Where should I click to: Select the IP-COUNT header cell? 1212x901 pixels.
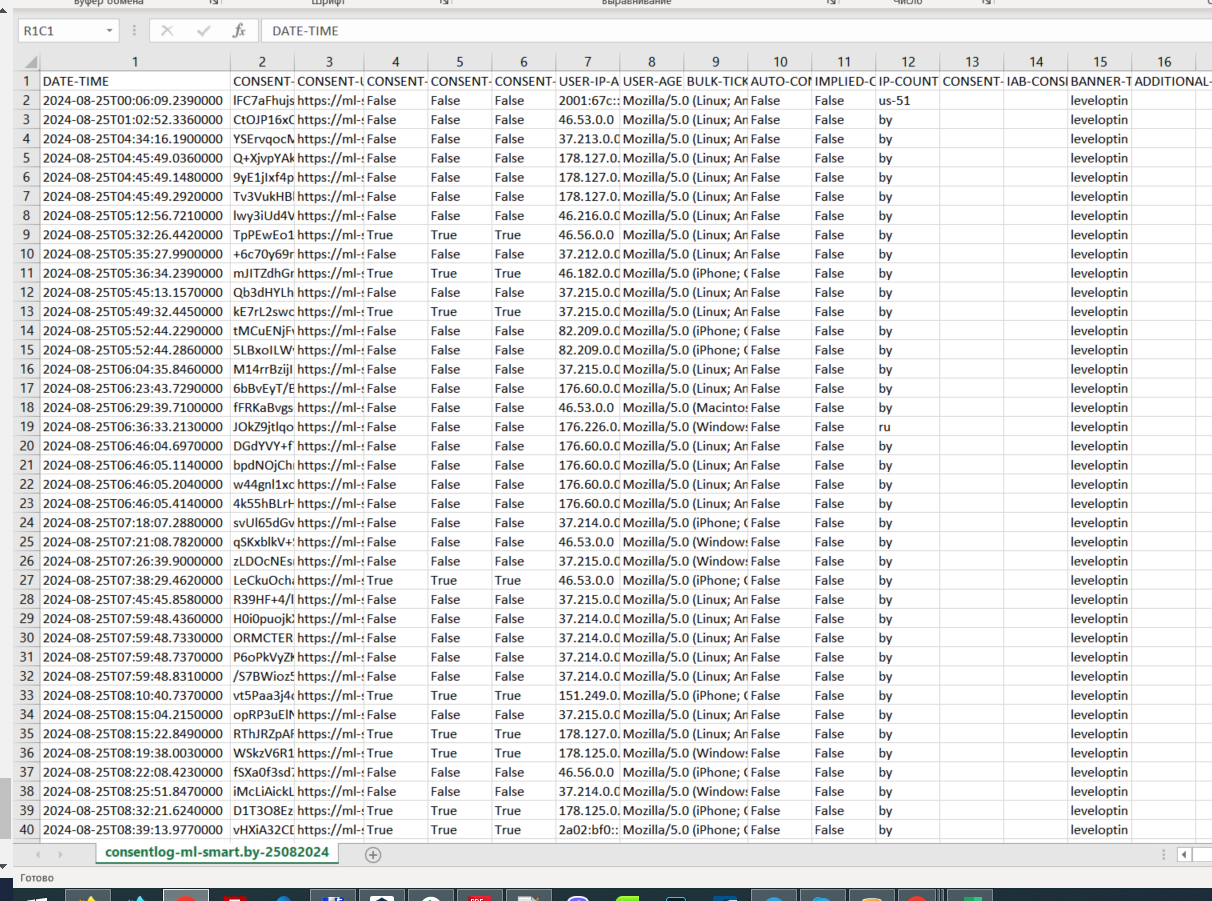[x=907, y=81]
